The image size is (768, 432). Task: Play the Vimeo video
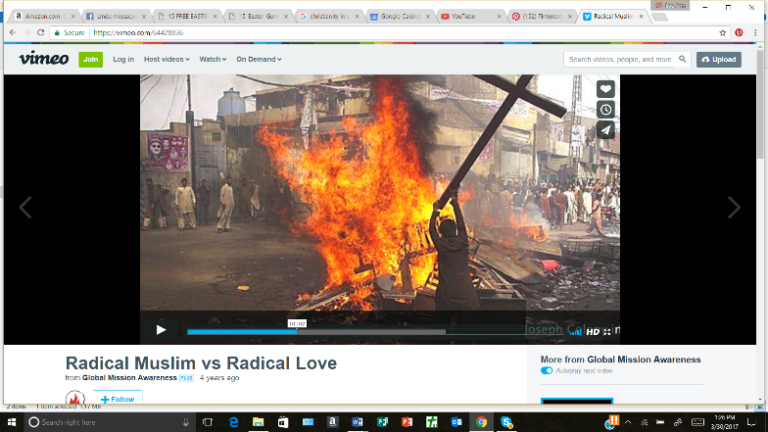pos(160,330)
